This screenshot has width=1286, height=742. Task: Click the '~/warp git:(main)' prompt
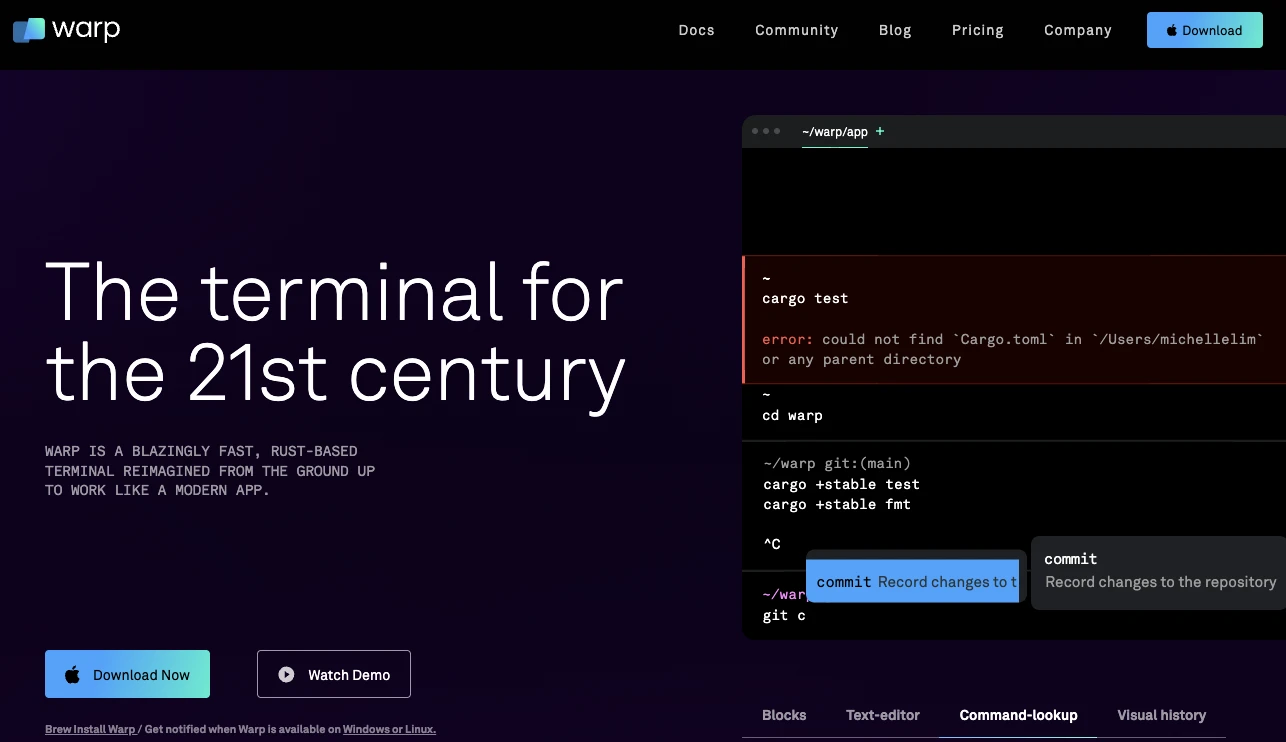[x=836, y=463]
